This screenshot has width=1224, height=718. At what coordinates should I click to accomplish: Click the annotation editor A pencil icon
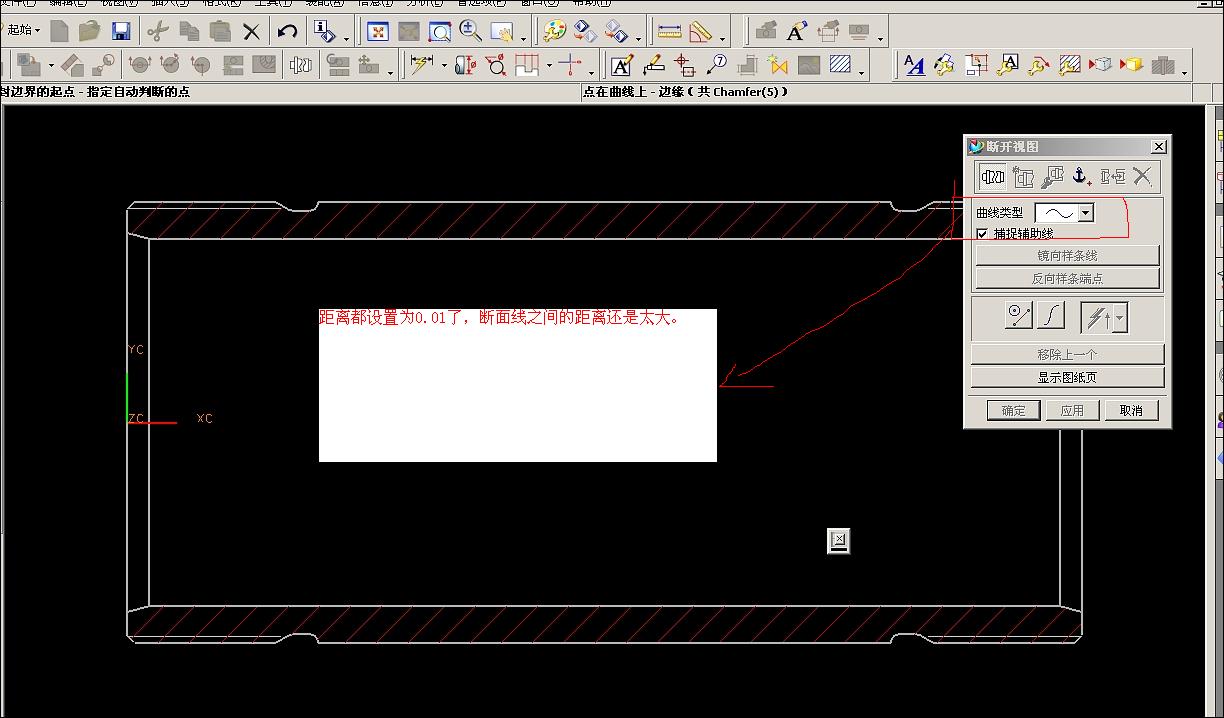[x=622, y=65]
